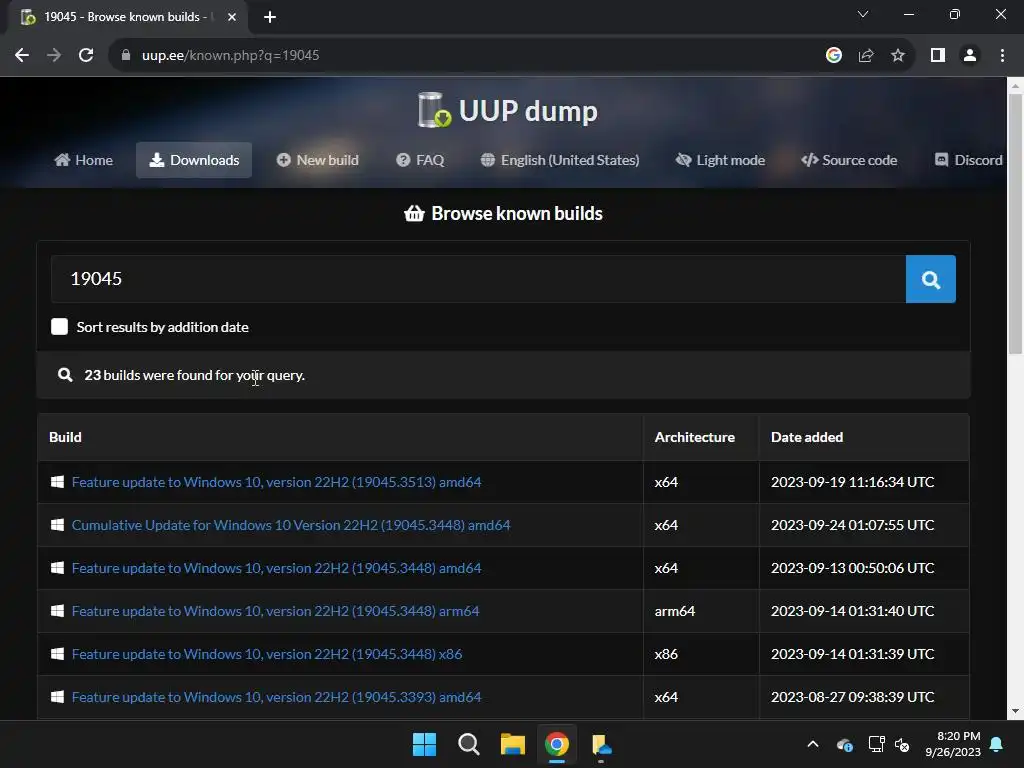Open a new browser tab
The image size is (1024, 768).
(270, 17)
